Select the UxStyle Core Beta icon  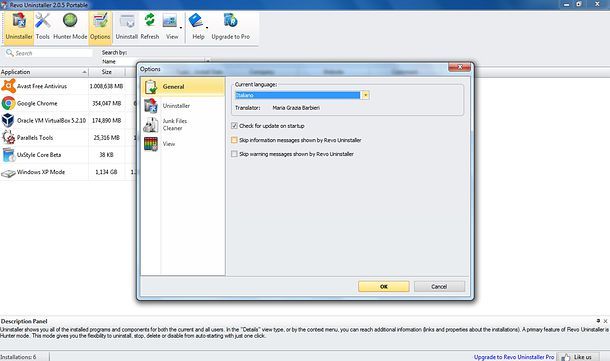tap(8, 154)
